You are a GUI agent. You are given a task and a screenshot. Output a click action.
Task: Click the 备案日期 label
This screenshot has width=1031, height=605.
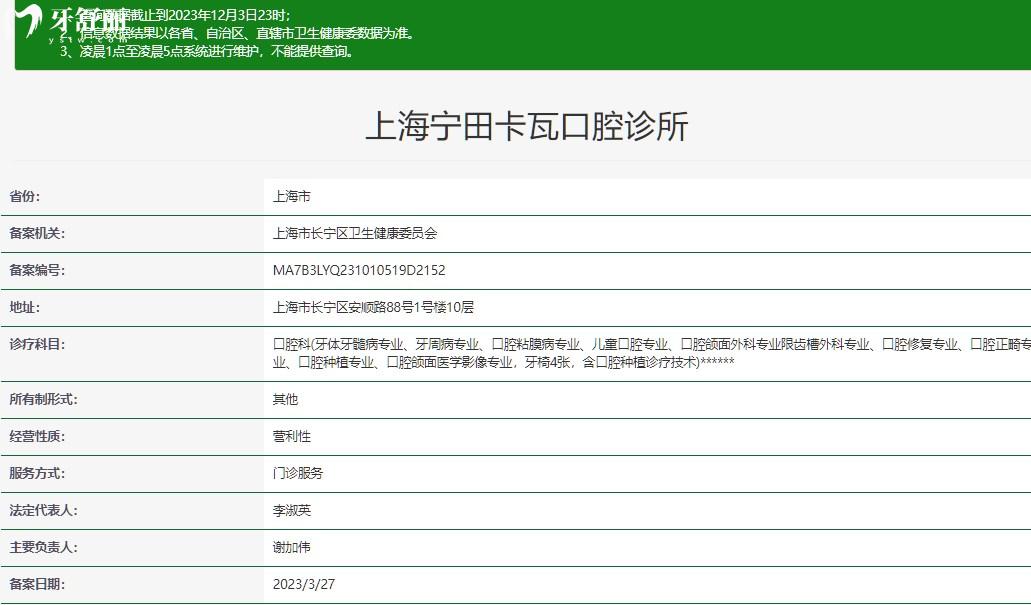(37, 583)
